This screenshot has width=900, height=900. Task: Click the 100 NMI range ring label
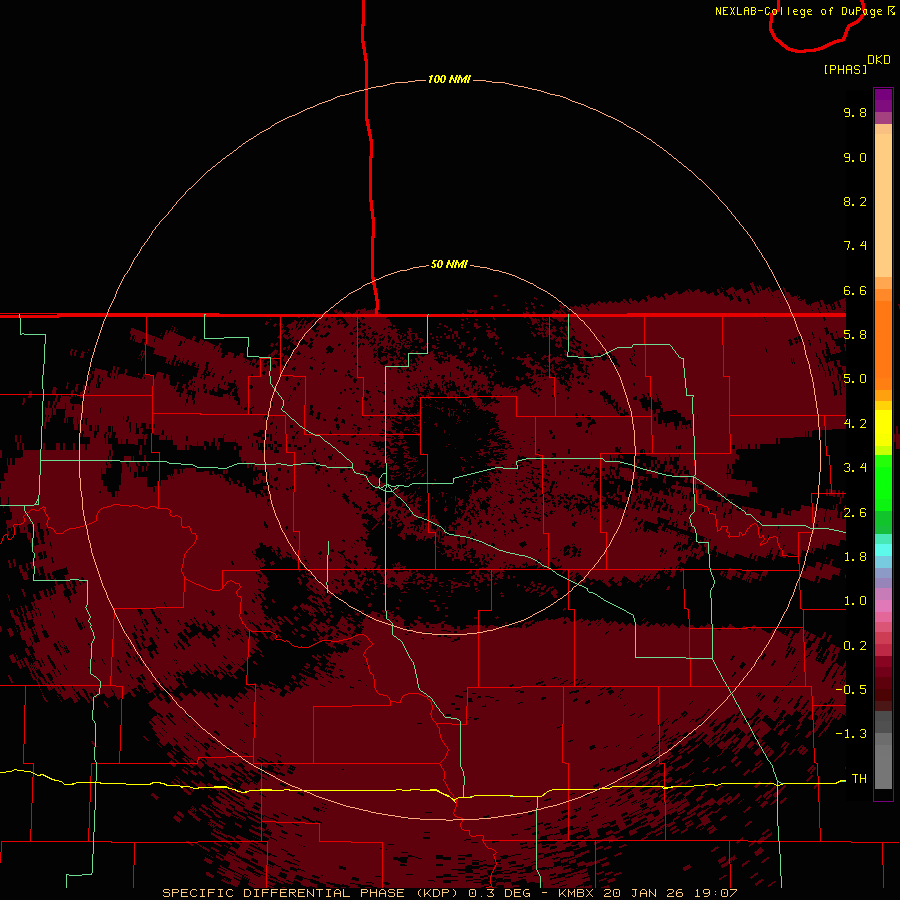click(x=449, y=79)
